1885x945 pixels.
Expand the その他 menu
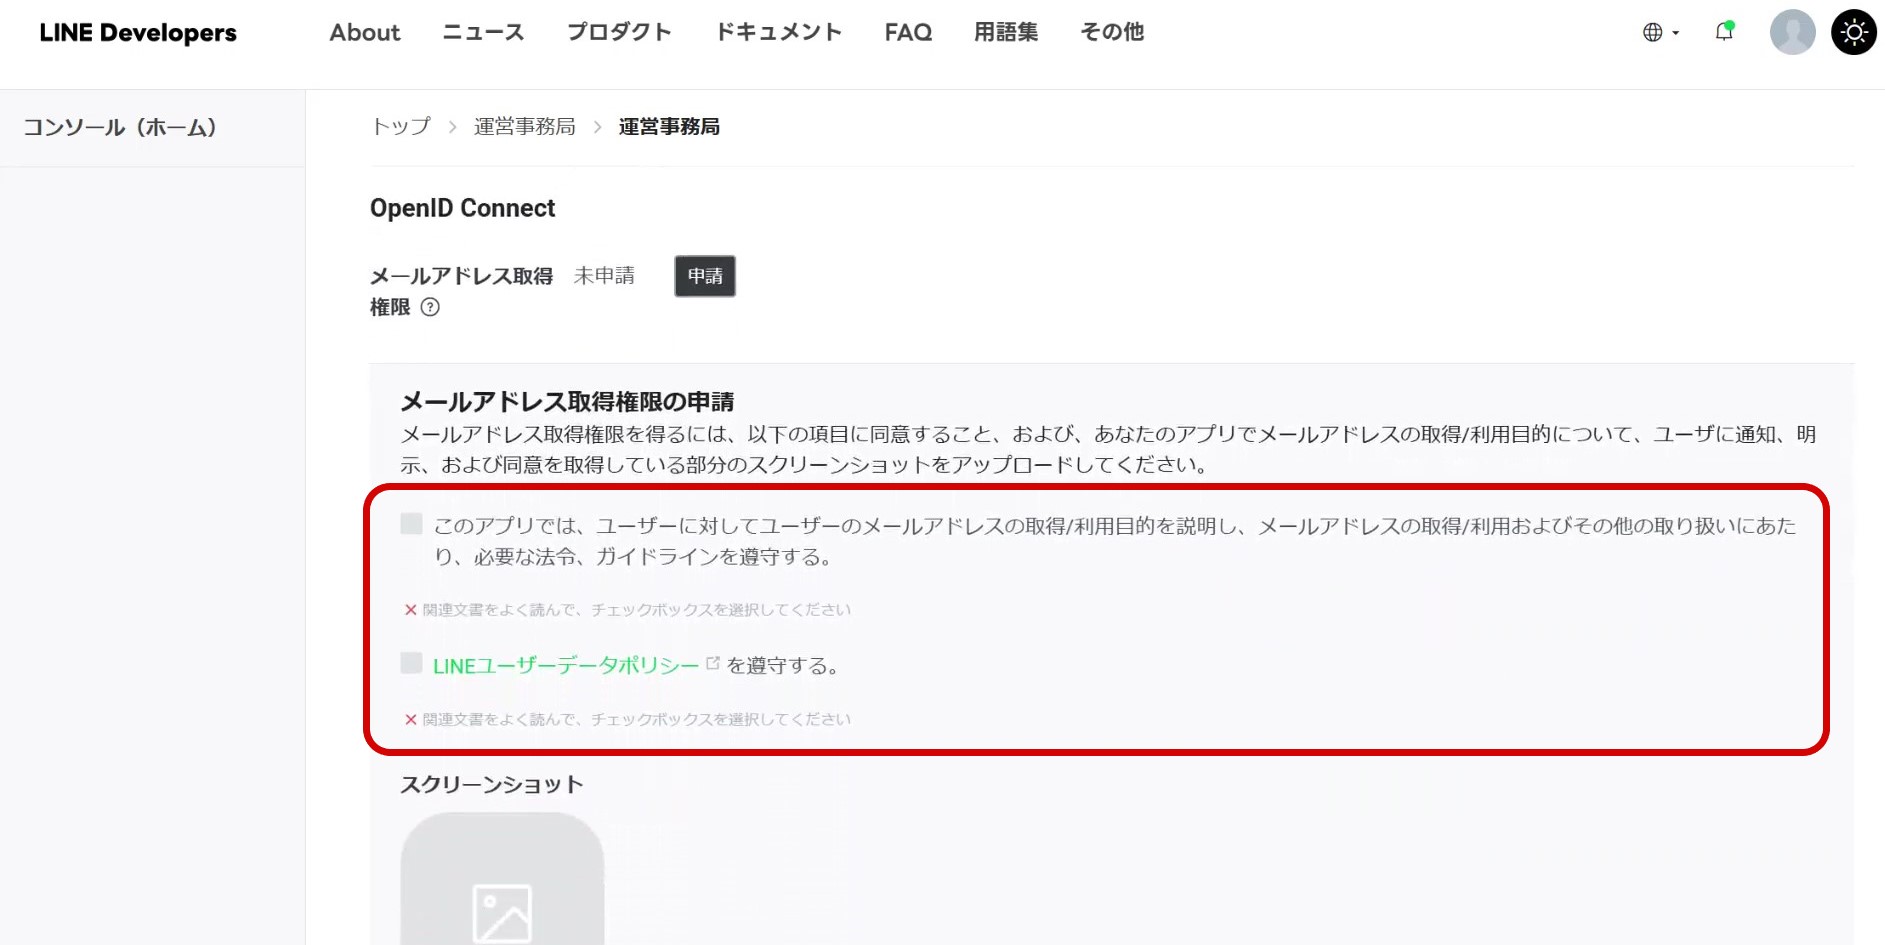tap(1112, 32)
